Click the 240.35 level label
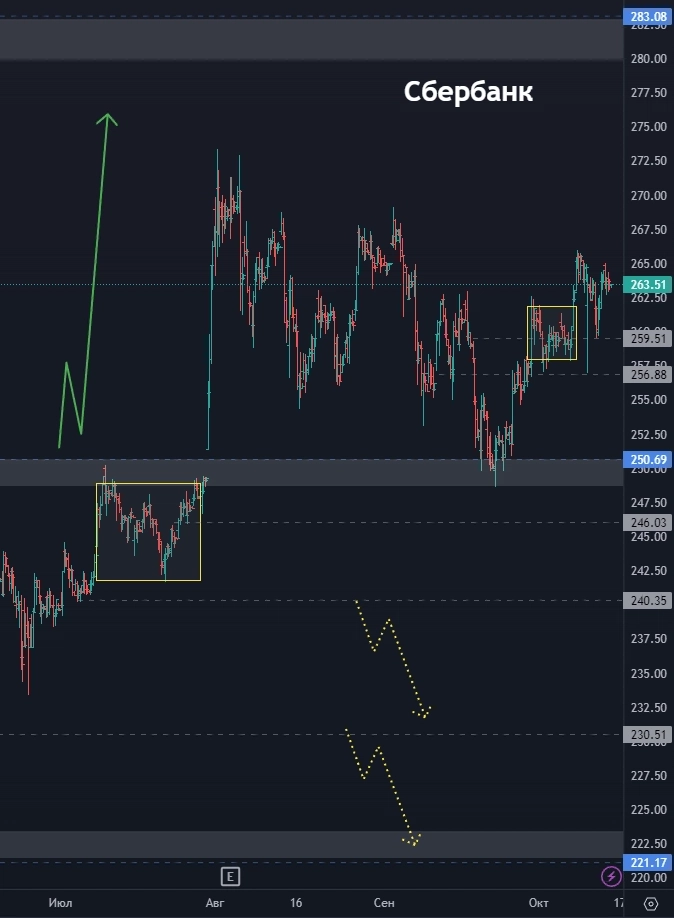The width and height of the screenshot is (674, 918). tap(648, 601)
